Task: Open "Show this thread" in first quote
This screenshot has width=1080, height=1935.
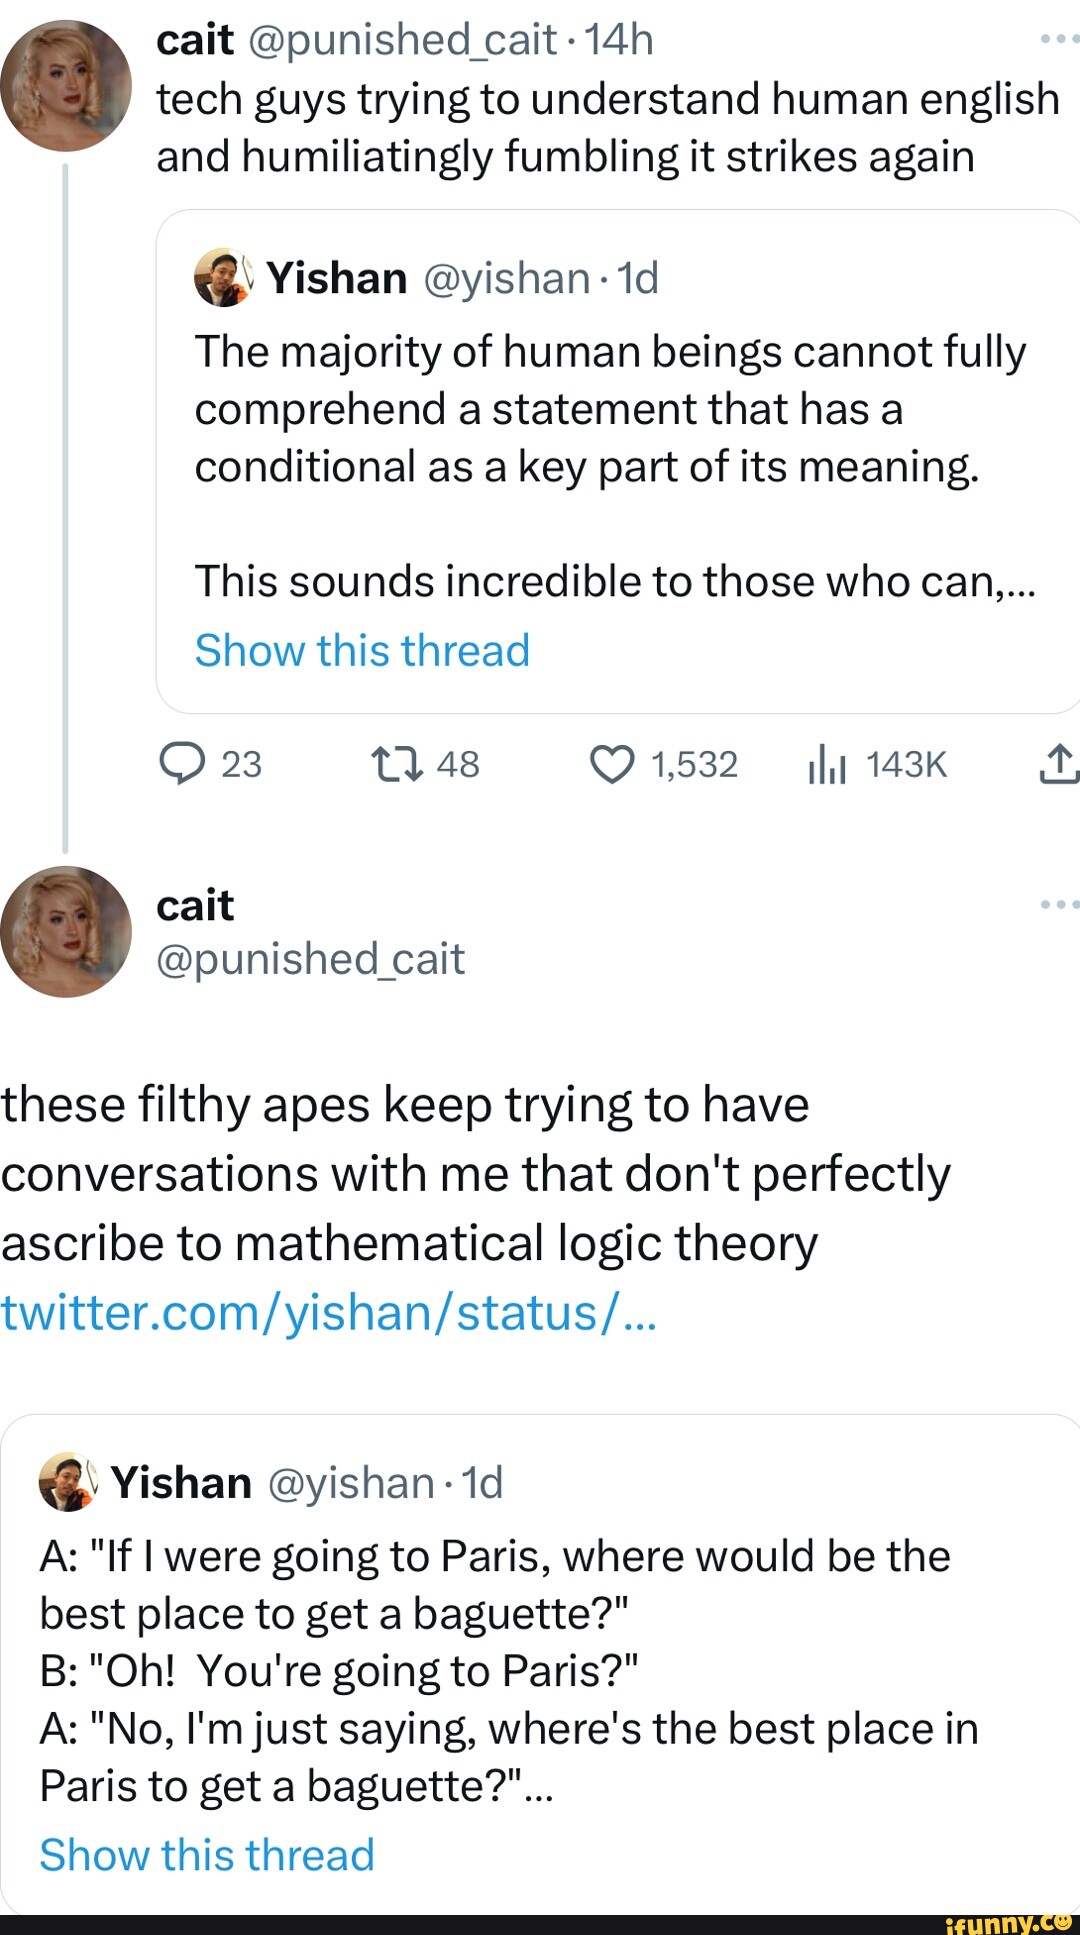Action: point(362,651)
